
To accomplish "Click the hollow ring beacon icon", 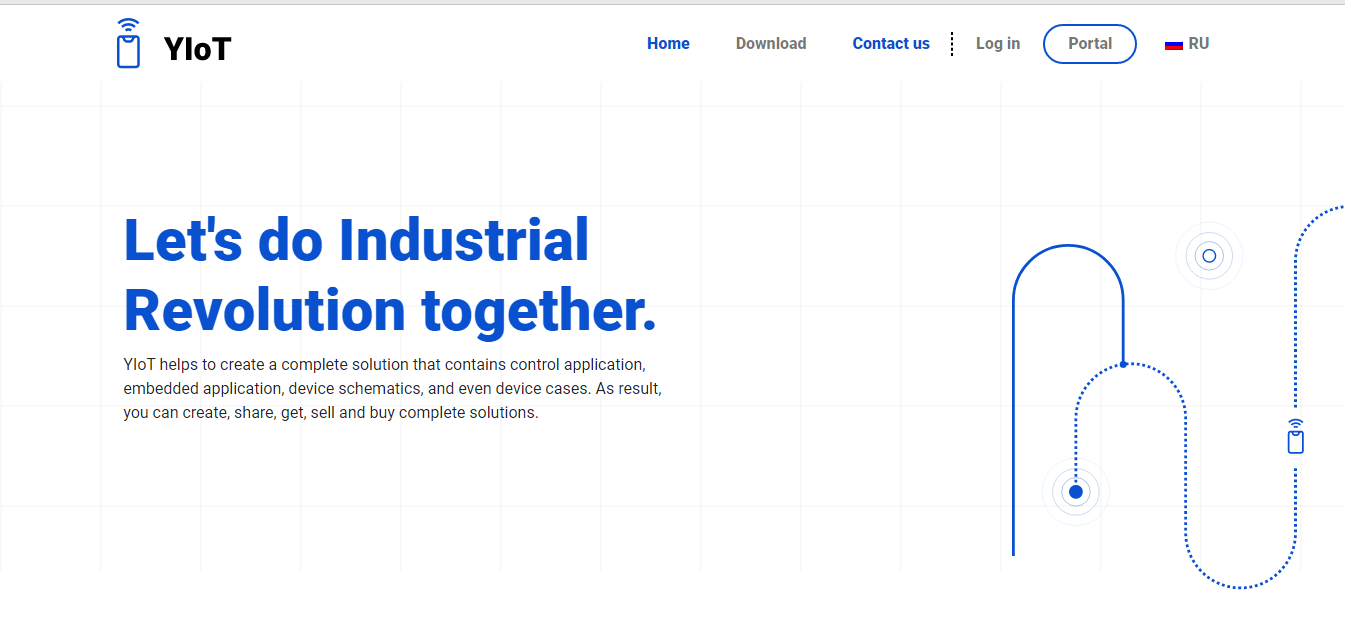I will coord(1209,256).
